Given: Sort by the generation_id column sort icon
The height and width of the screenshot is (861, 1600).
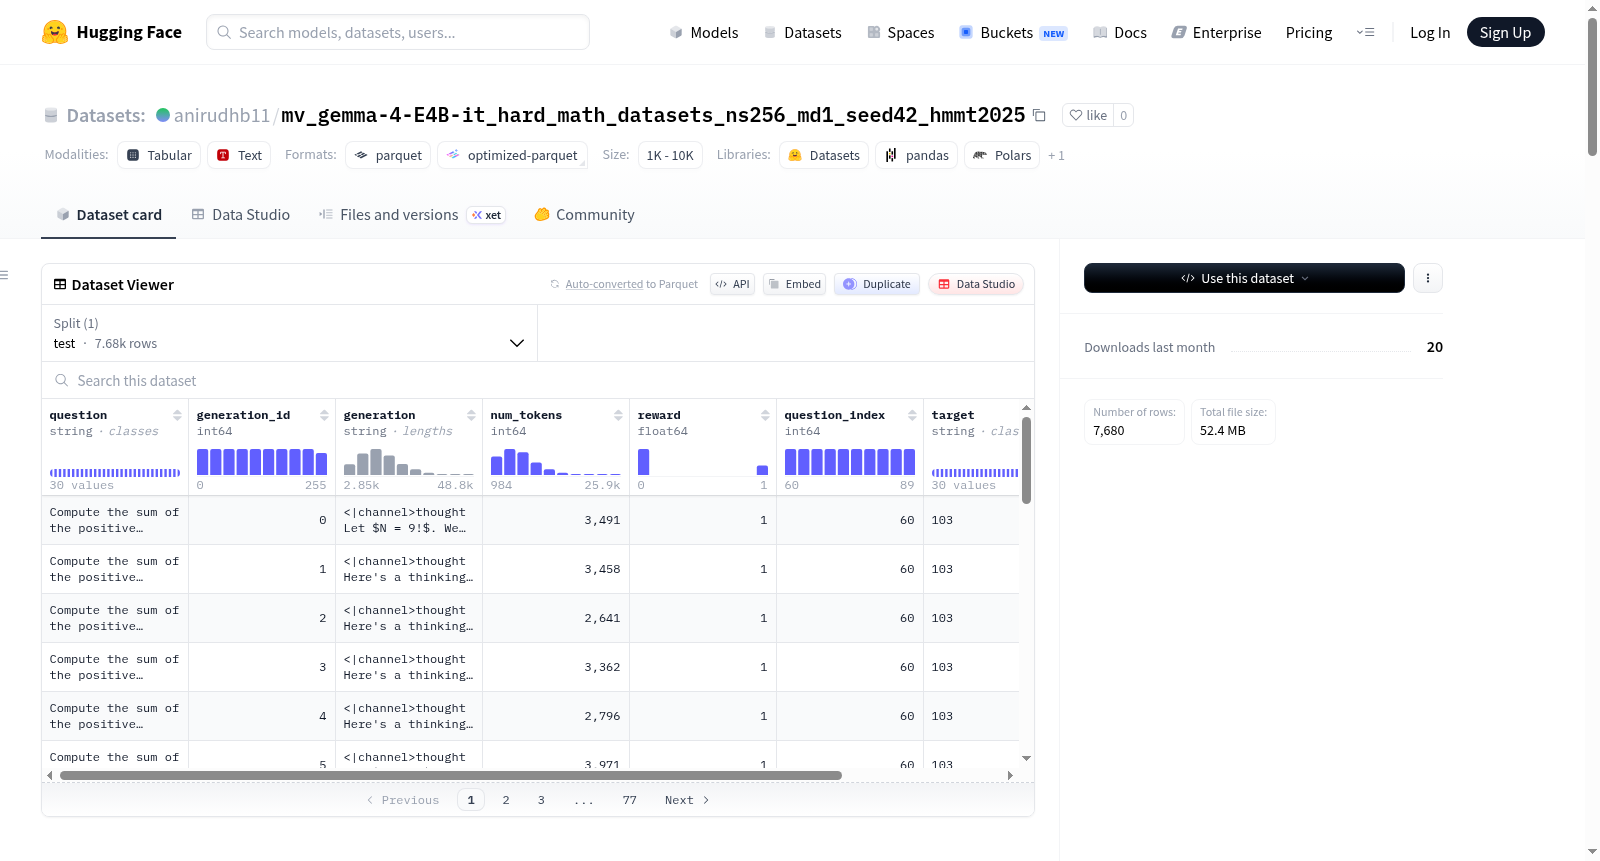Looking at the screenshot, I should pos(324,415).
